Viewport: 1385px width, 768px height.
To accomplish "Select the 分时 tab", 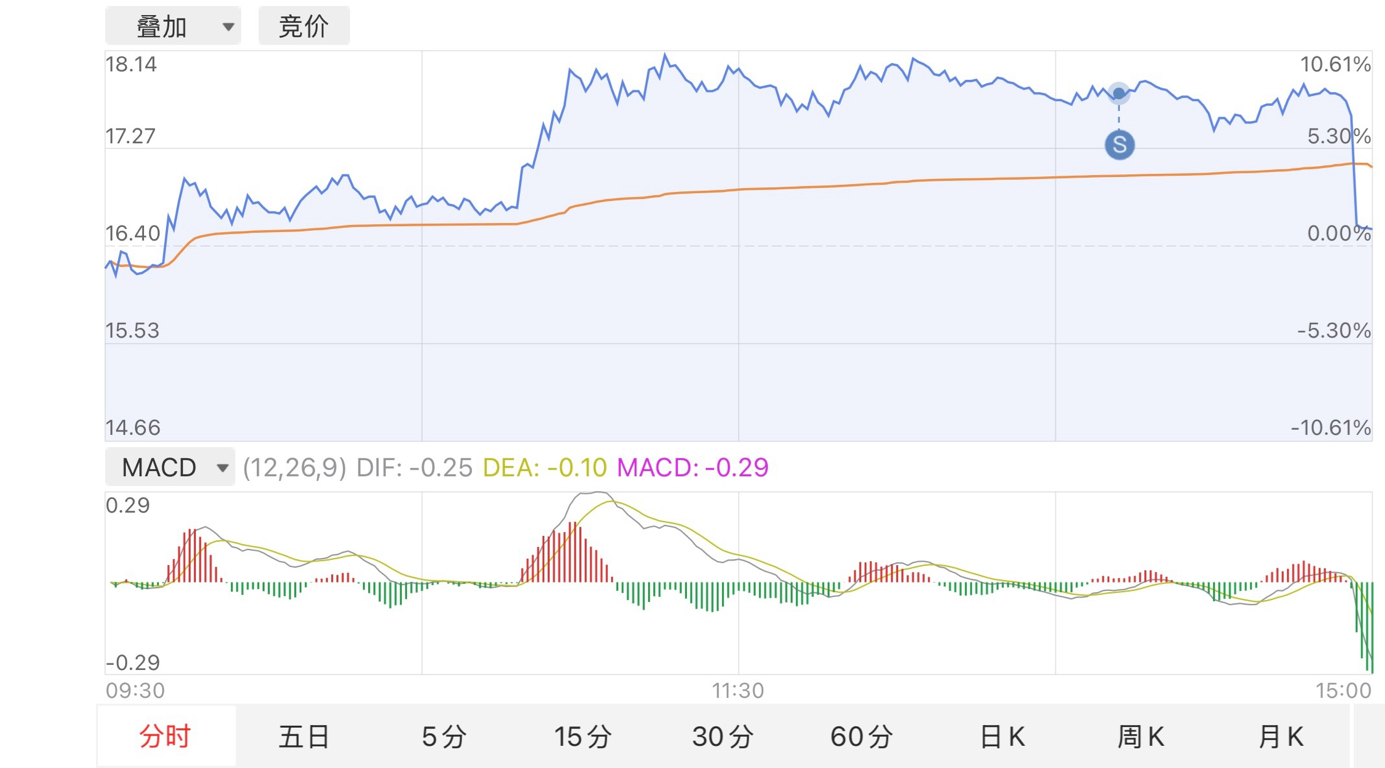I will click(x=166, y=737).
